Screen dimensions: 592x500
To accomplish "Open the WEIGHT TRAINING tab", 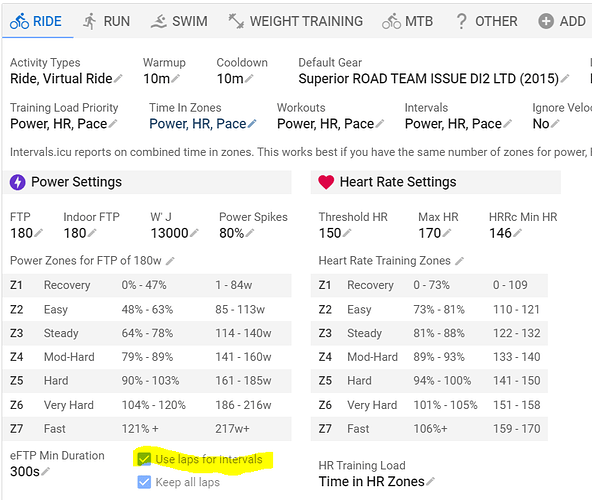I will [x=295, y=21].
